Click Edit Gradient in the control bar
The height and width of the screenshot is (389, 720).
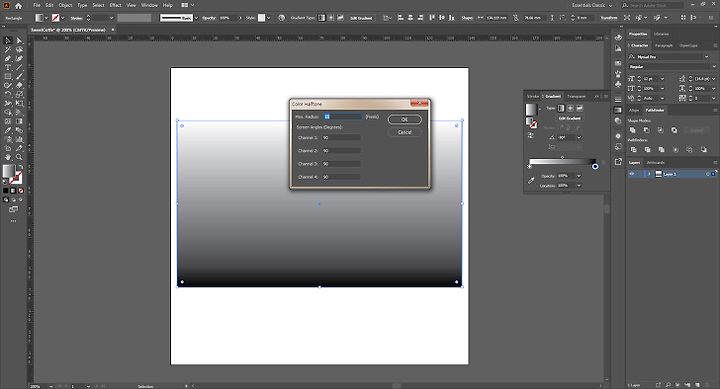[361, 18]
